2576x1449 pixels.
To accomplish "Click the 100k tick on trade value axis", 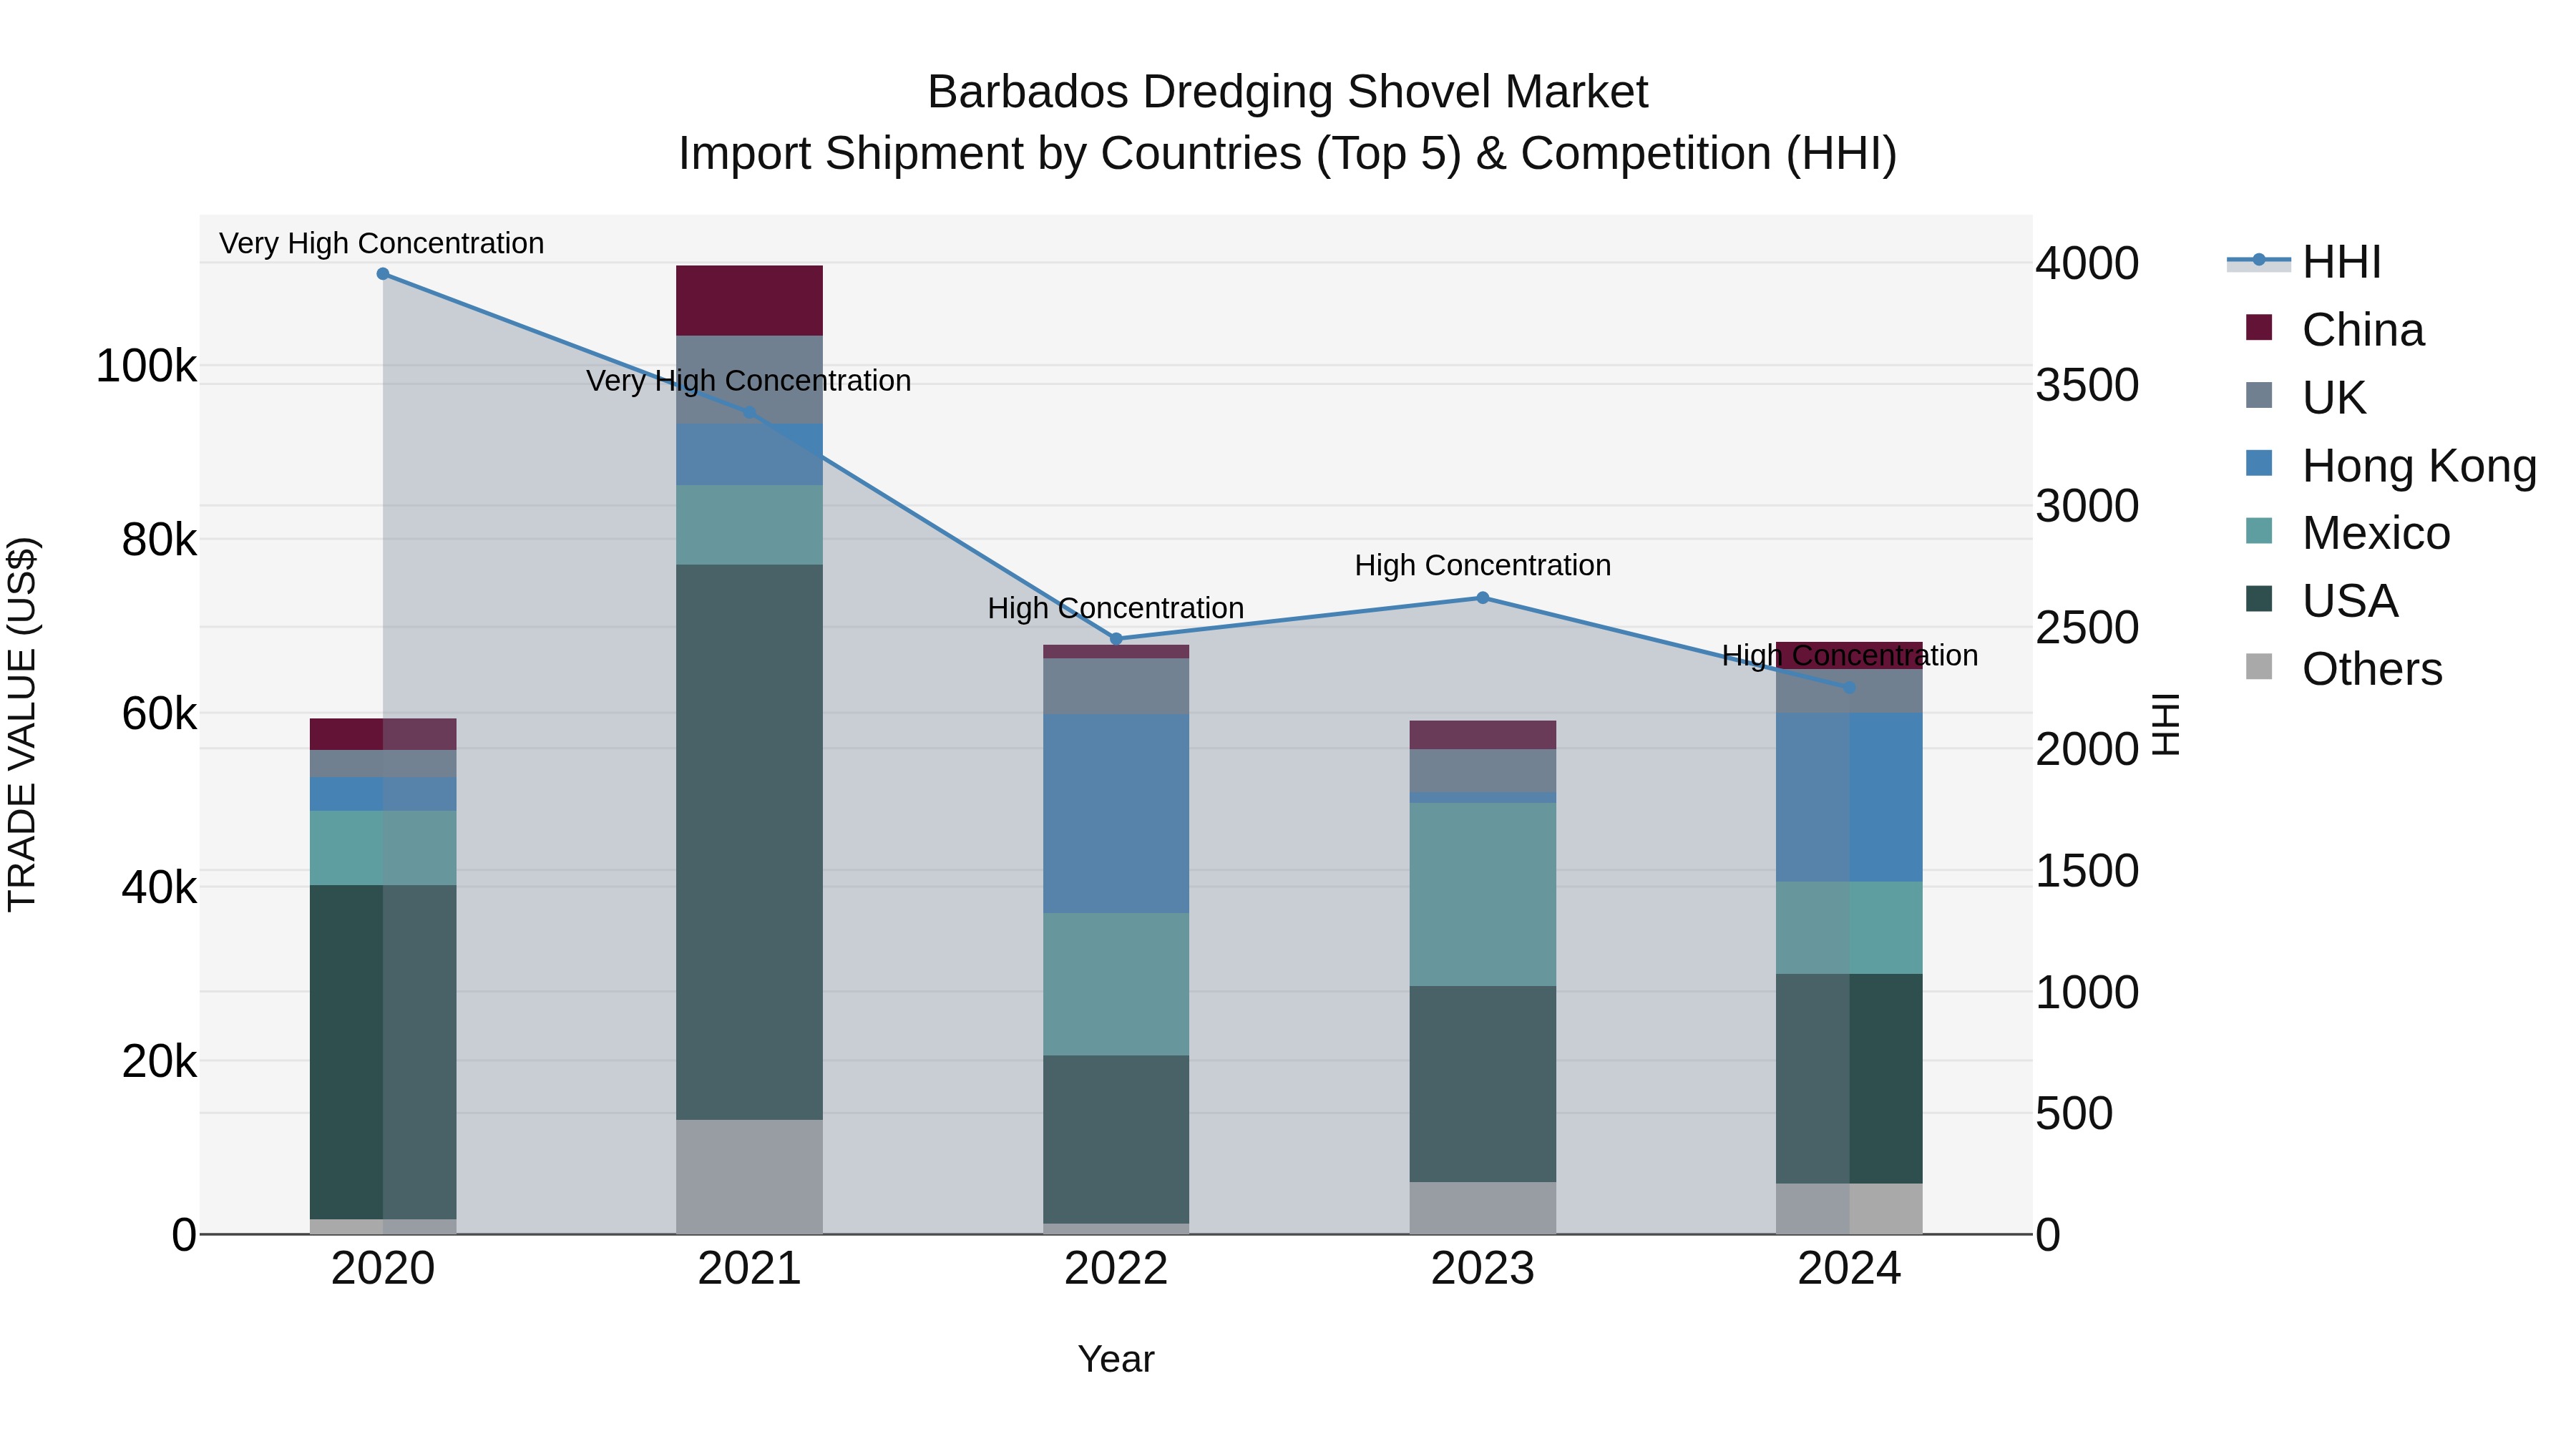I will point(146,367).
